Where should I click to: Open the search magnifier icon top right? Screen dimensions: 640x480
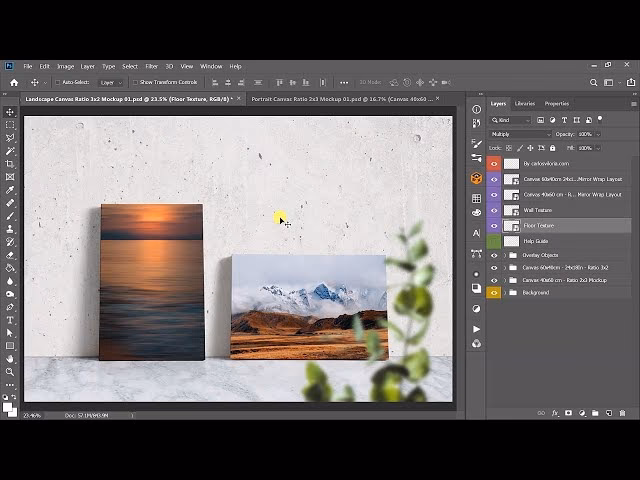coord(593,82)
